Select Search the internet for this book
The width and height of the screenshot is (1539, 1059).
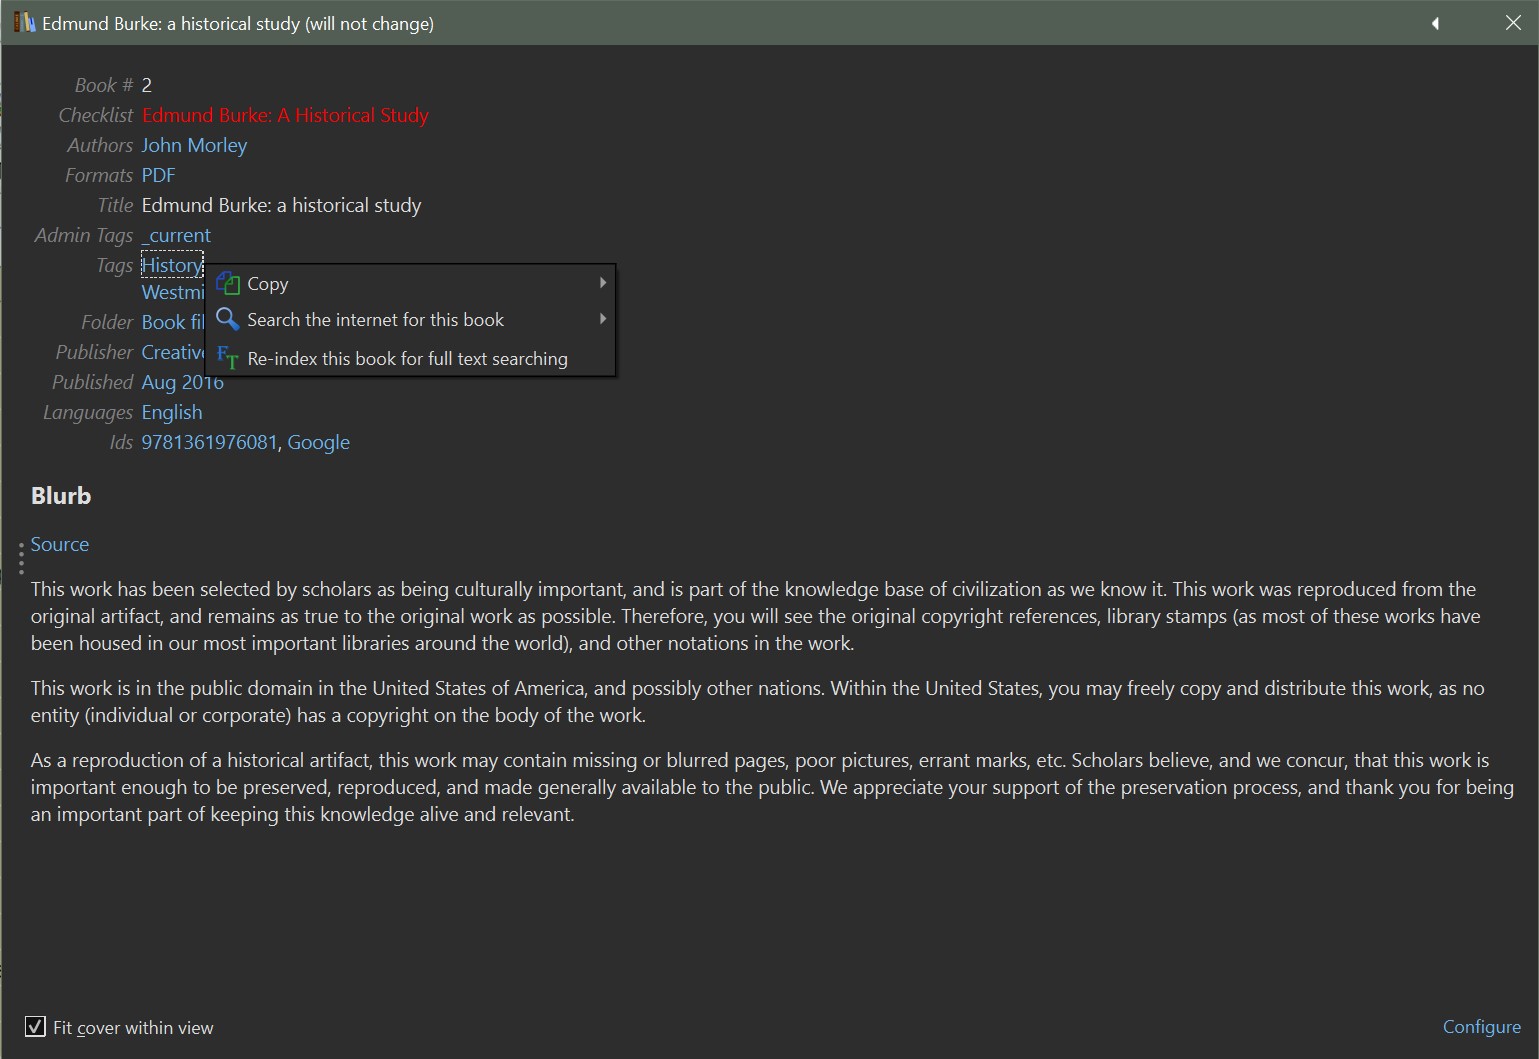tap(375, 320)
